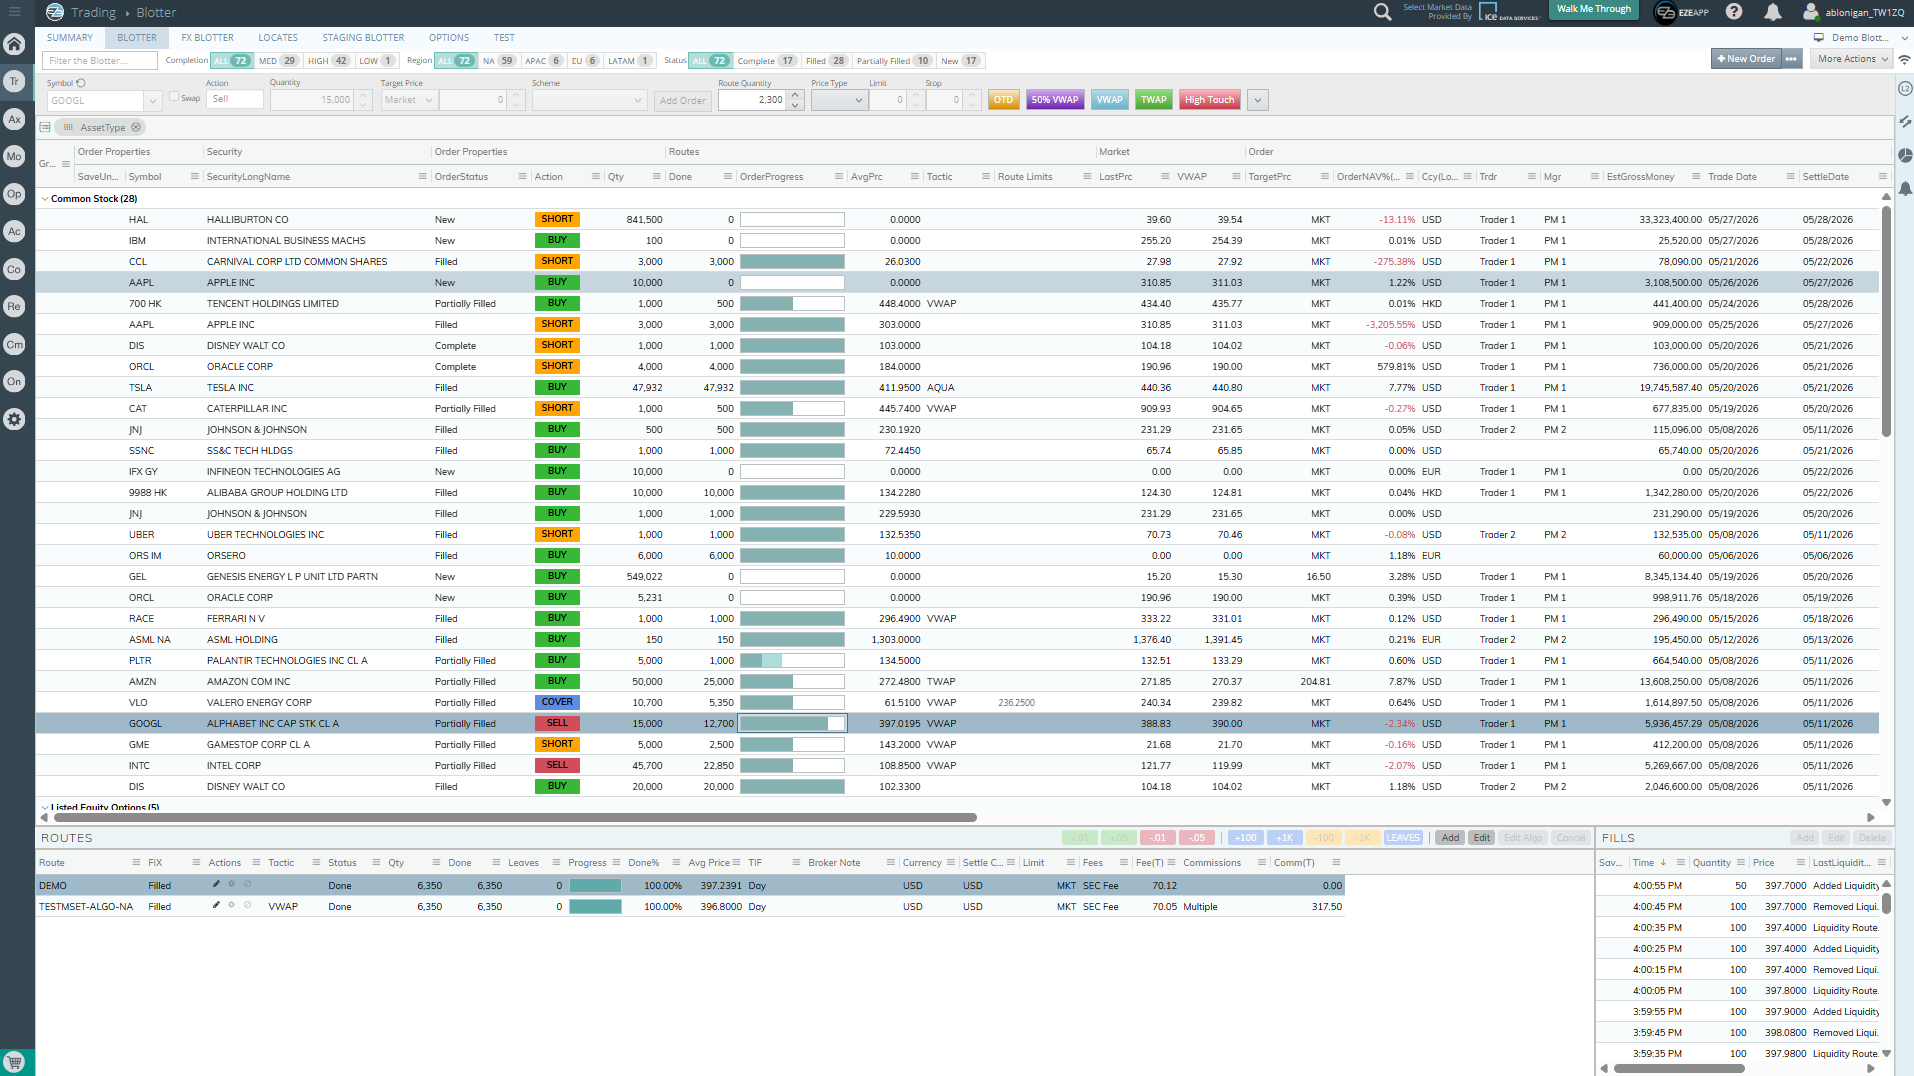Open the user profile icon
Image resolution: width=1914 pixels, height=1076 pixels.
[x=1810, y=12]
